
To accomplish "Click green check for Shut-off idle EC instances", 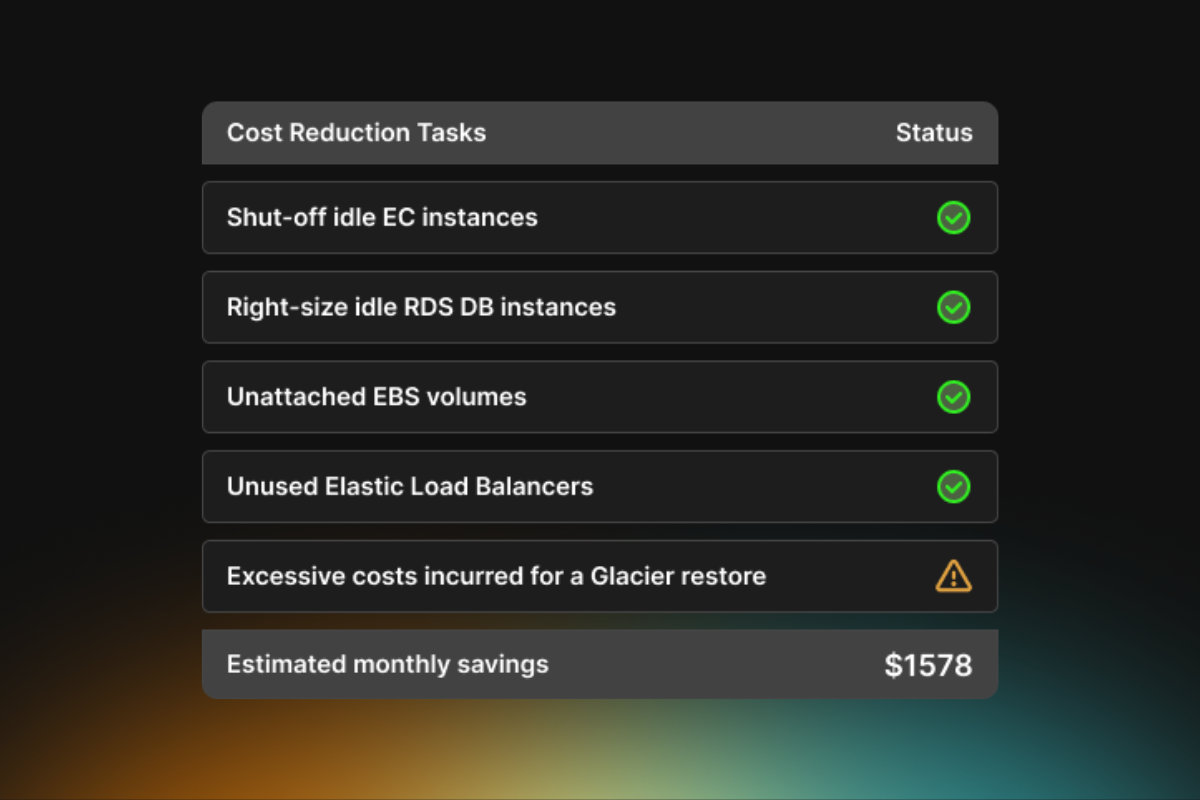I will pyautogui.click(x=953, y=217).
